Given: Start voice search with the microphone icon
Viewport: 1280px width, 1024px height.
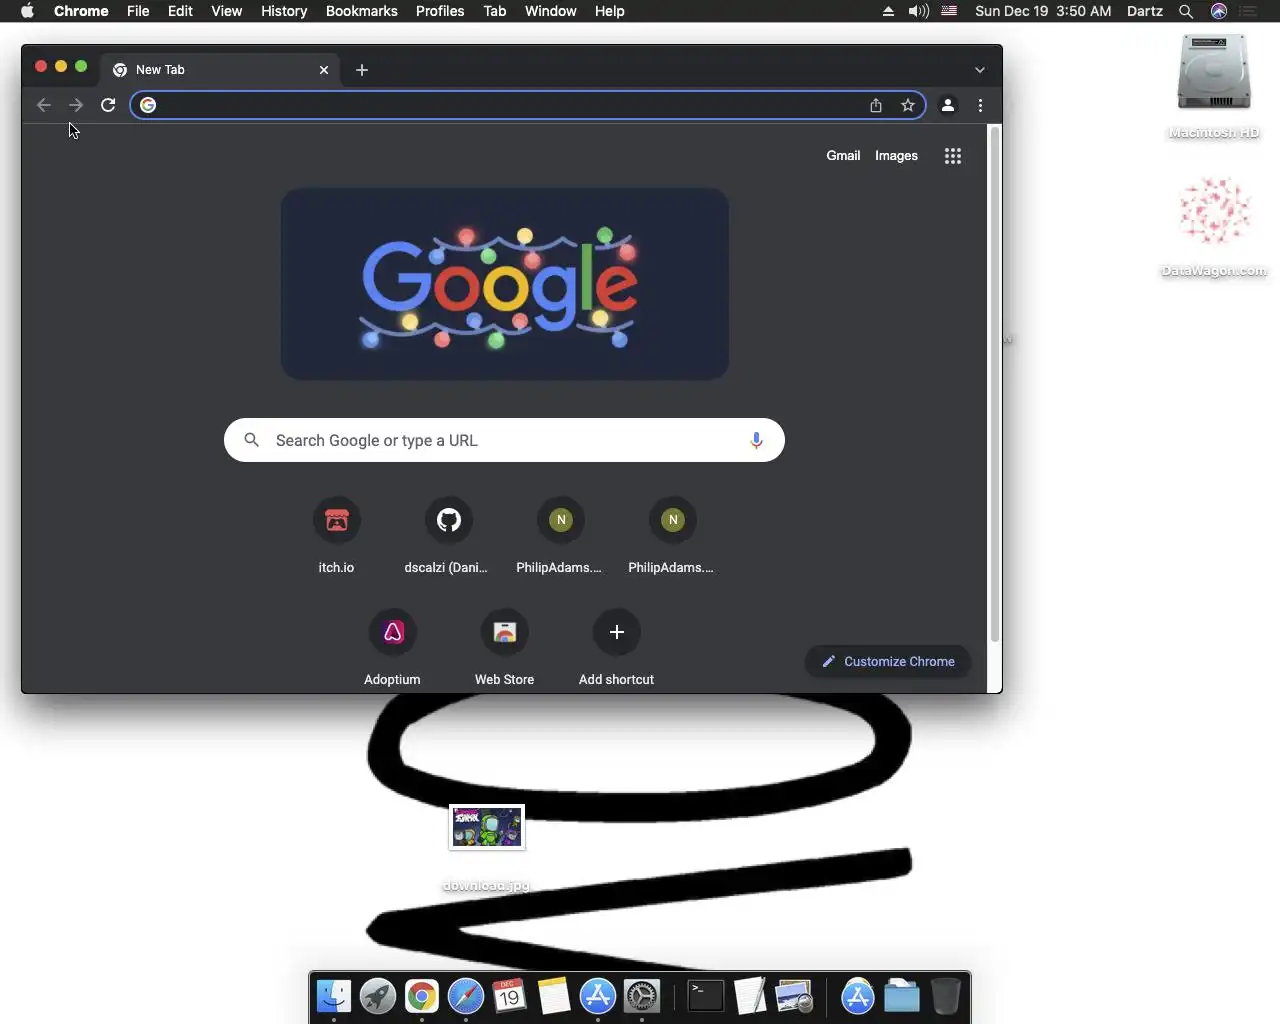Looking at the screenshot, I should [x=756, y=440].
